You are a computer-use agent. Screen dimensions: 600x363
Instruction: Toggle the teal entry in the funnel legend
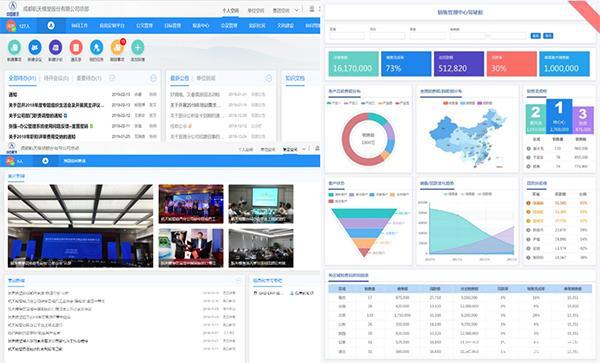pyautogui.click(x=338, y=195)
